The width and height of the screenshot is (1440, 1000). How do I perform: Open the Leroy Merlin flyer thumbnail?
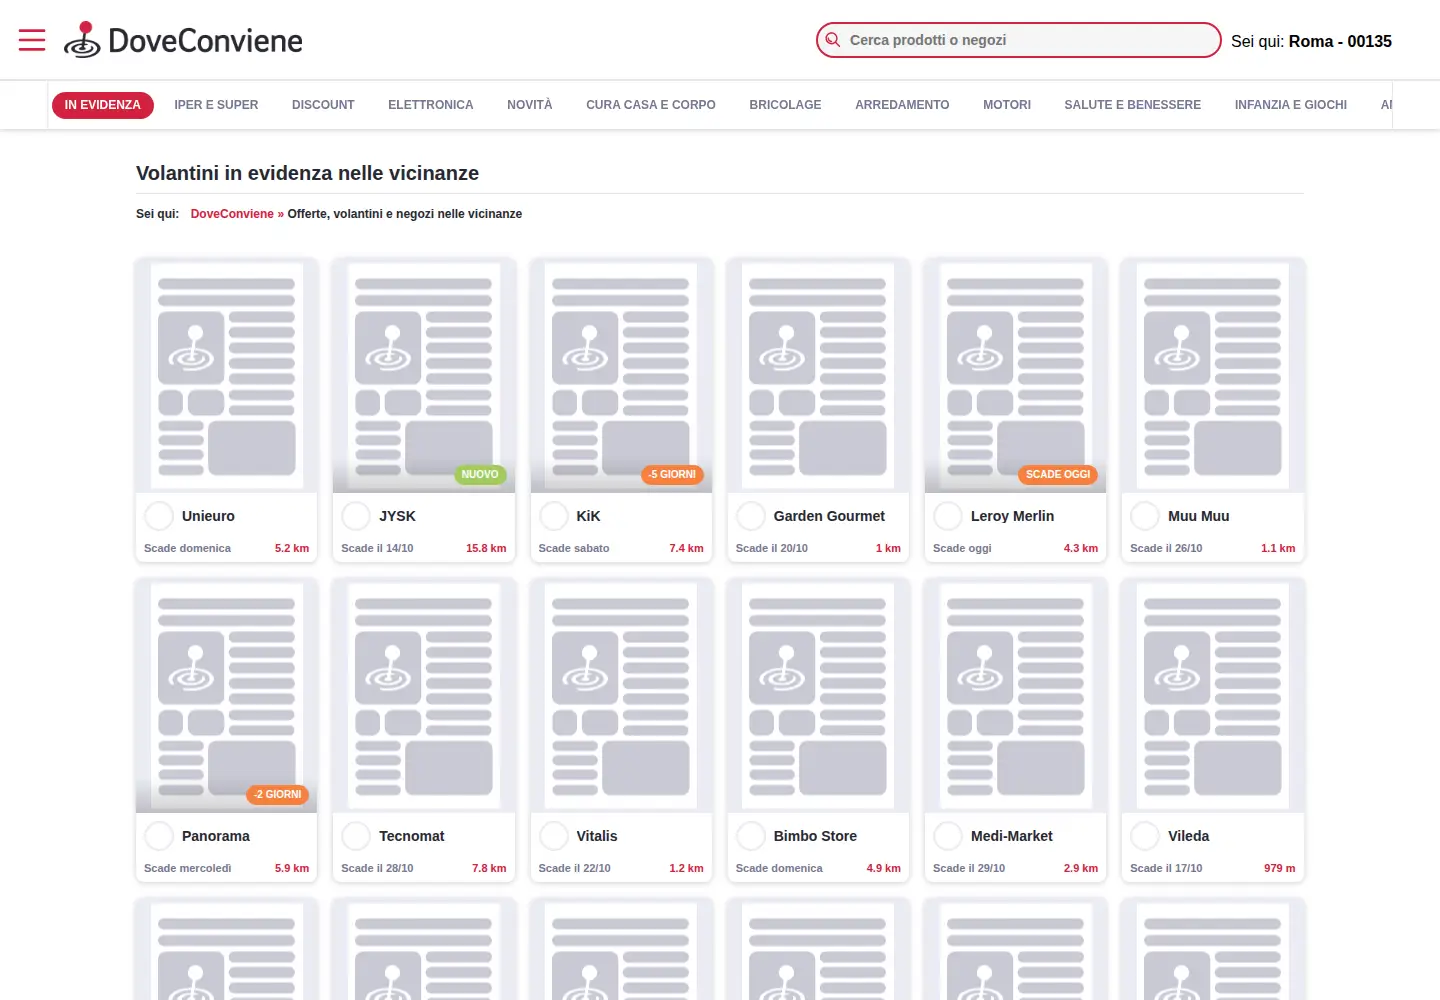pos(1015,375)
